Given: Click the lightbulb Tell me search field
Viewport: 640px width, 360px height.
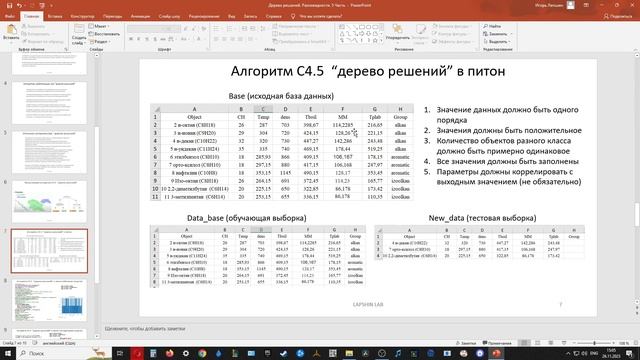Looking at the screenshot, I should coord(316,16).
